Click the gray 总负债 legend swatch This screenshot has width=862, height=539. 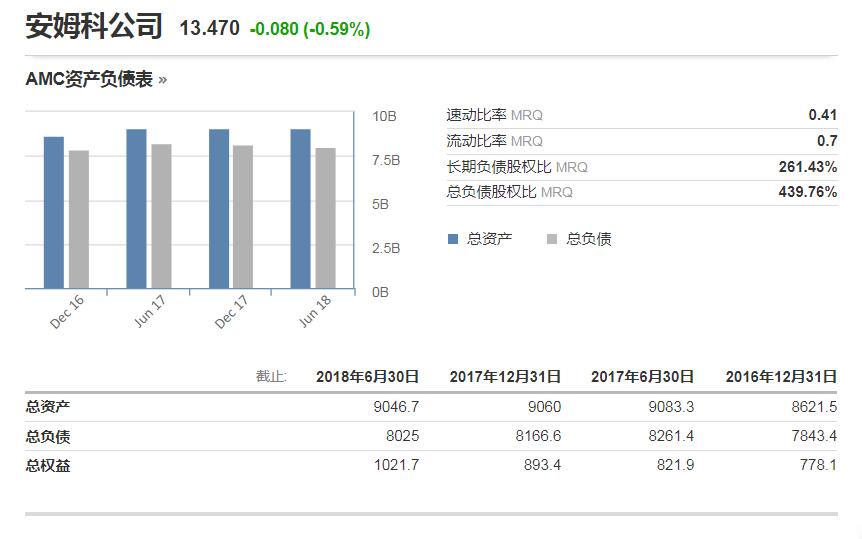(x=552, y=239)
